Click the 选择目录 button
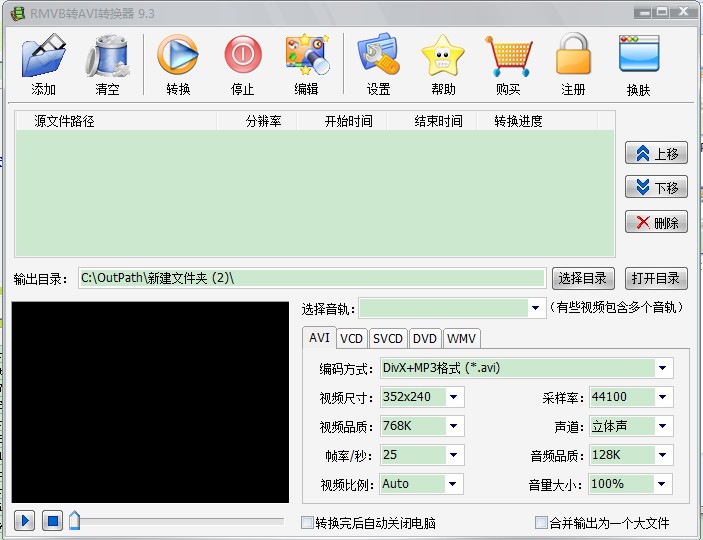Image resolution: width=703 pixels, height=540 pixels. tap(583, 278)
